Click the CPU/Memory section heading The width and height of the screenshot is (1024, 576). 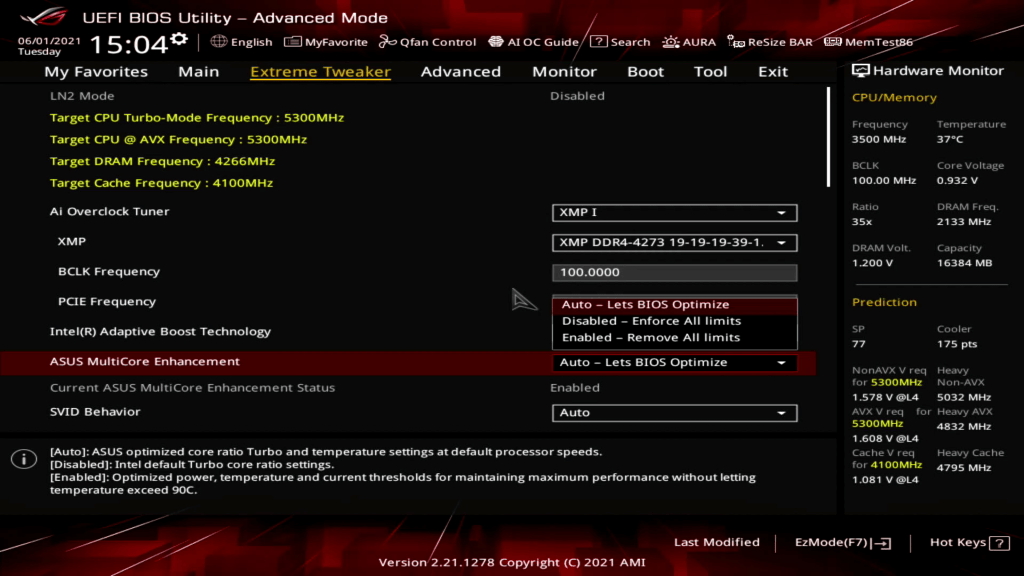[x=894, y=97]
